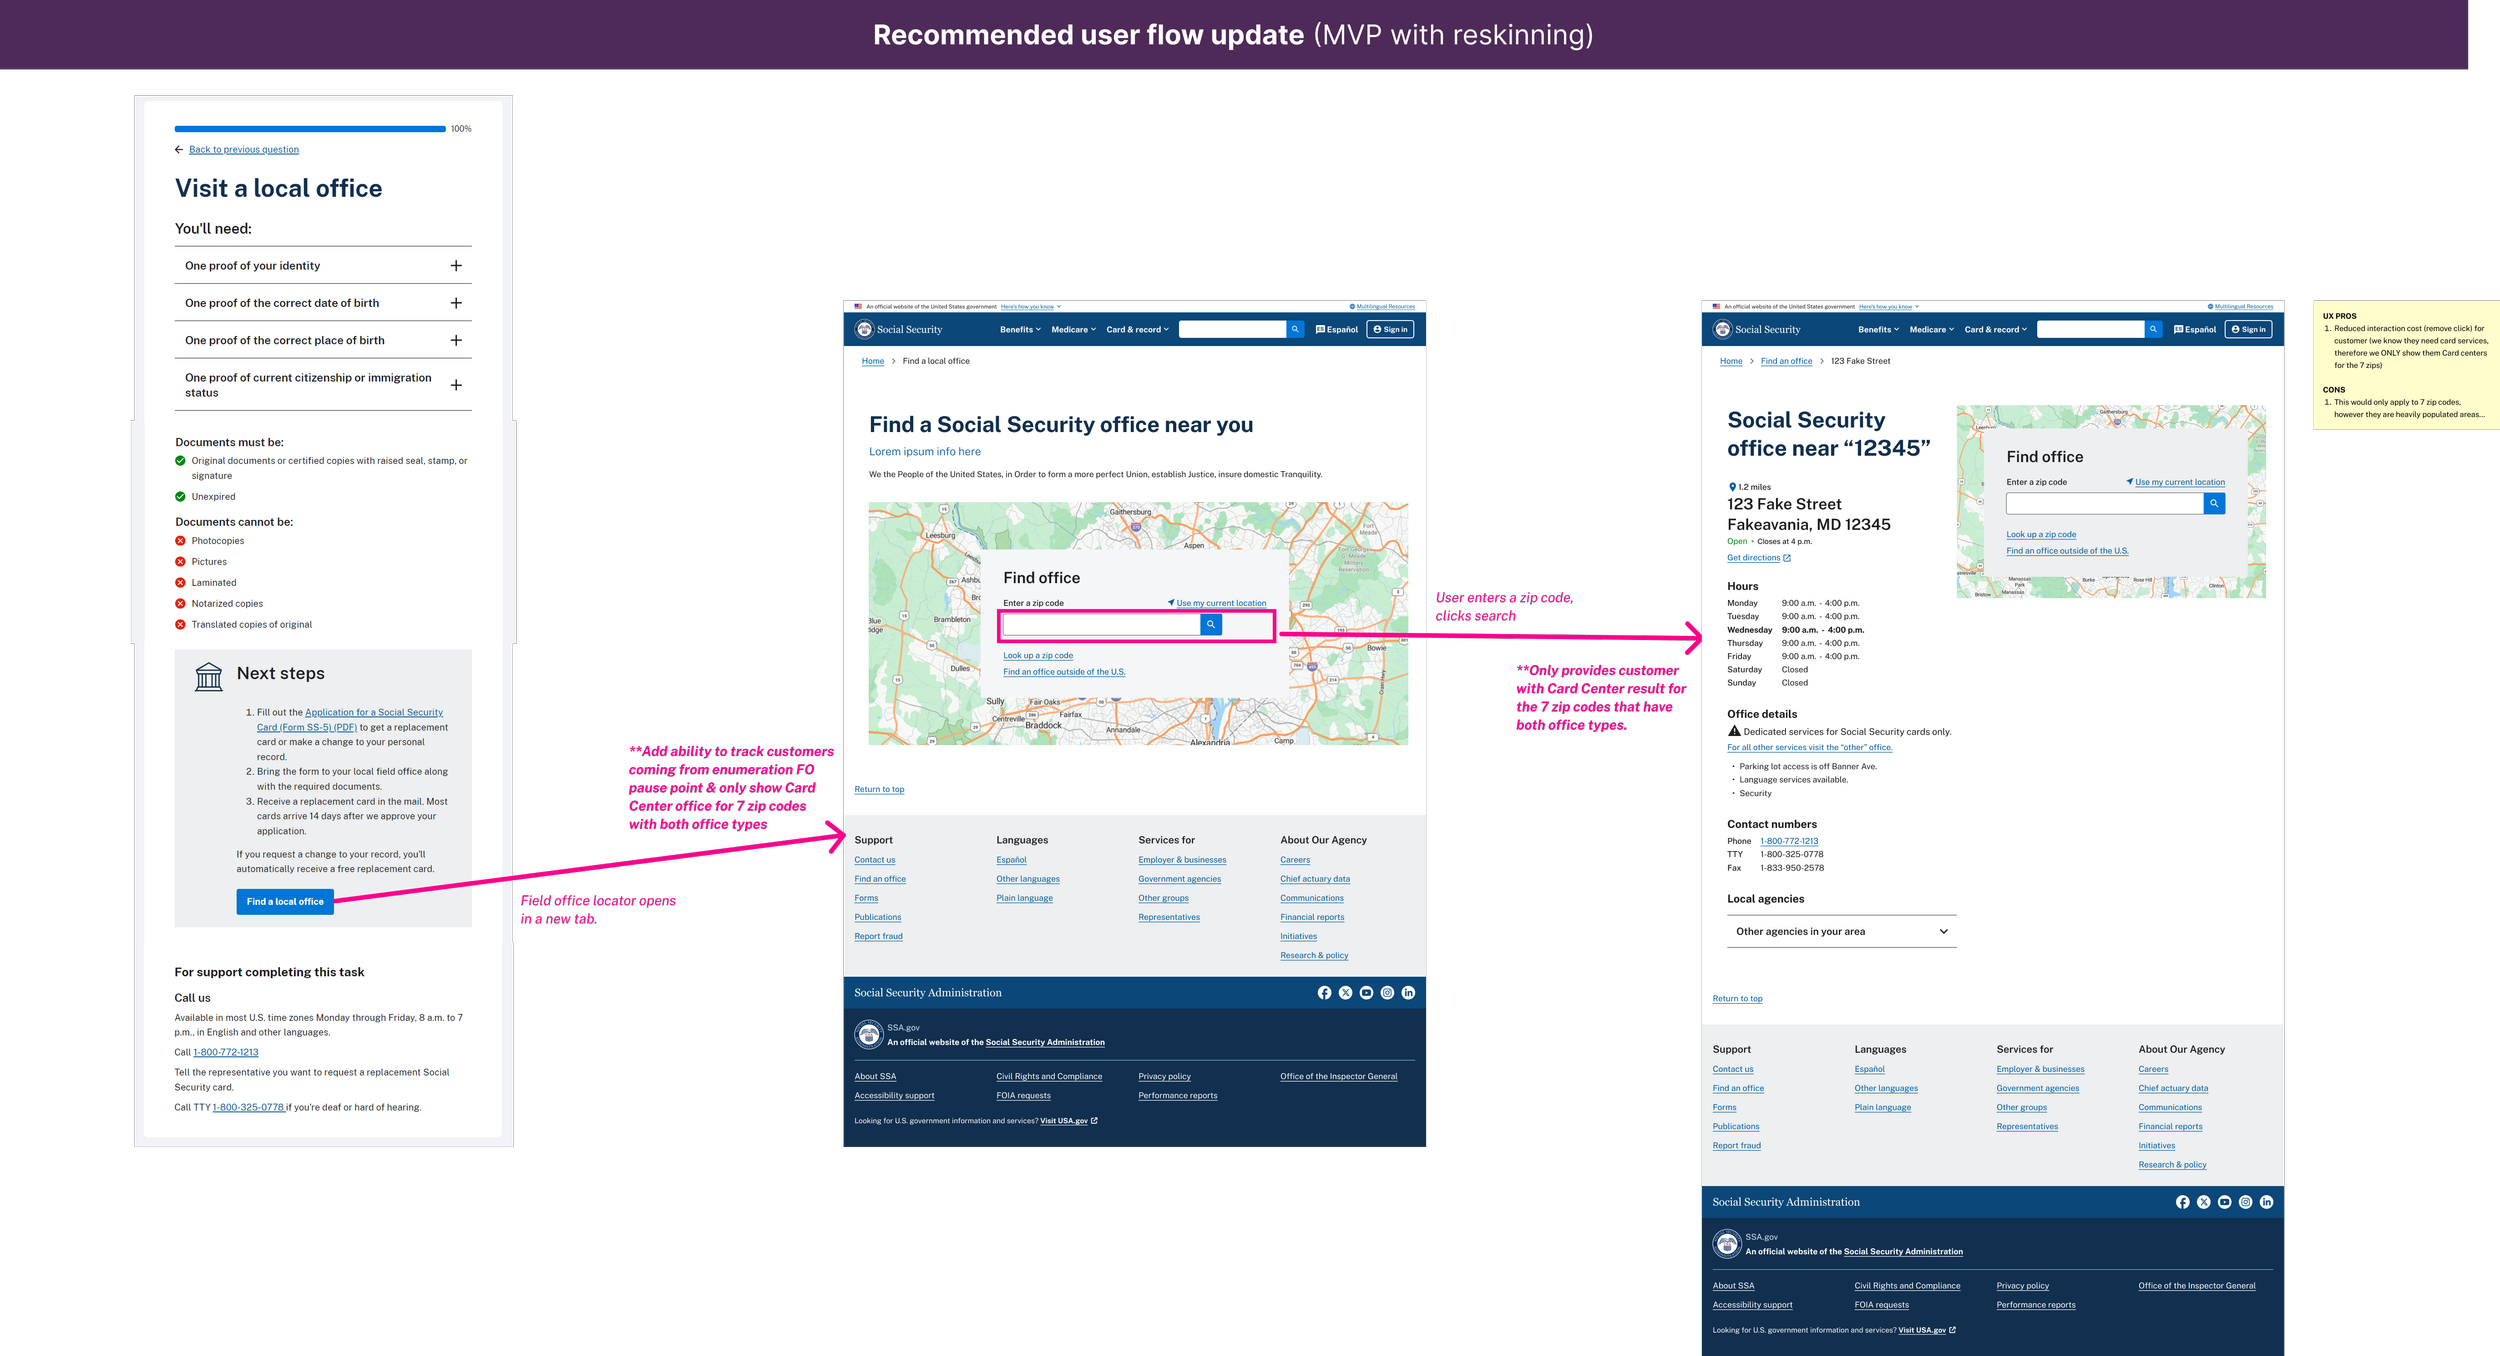
Task: Click the search icon in right page header
Action: [2153, 329]
